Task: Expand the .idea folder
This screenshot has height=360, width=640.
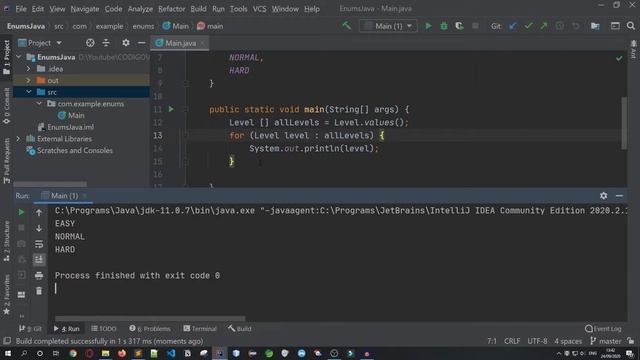Action: 29,69
